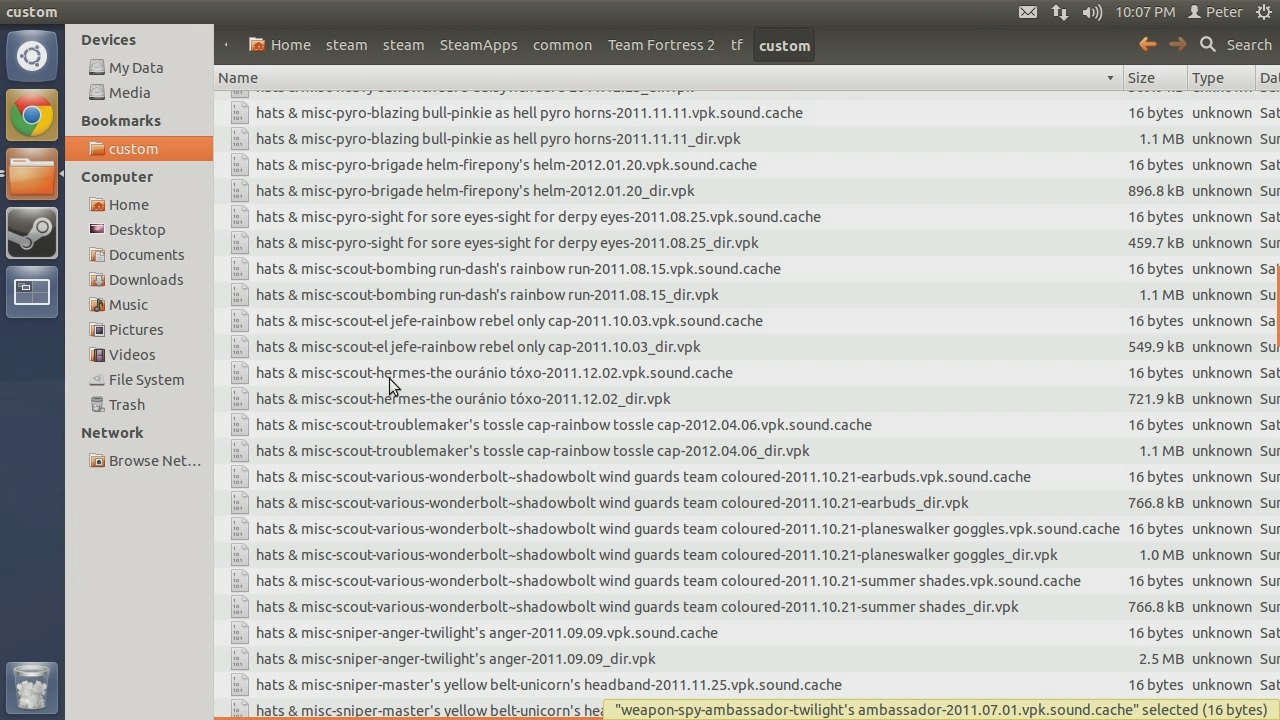The height and width of the screenshot is (720, 1280).
Task: Open the Trash icon in the launcher
Action: pos(32,688)
